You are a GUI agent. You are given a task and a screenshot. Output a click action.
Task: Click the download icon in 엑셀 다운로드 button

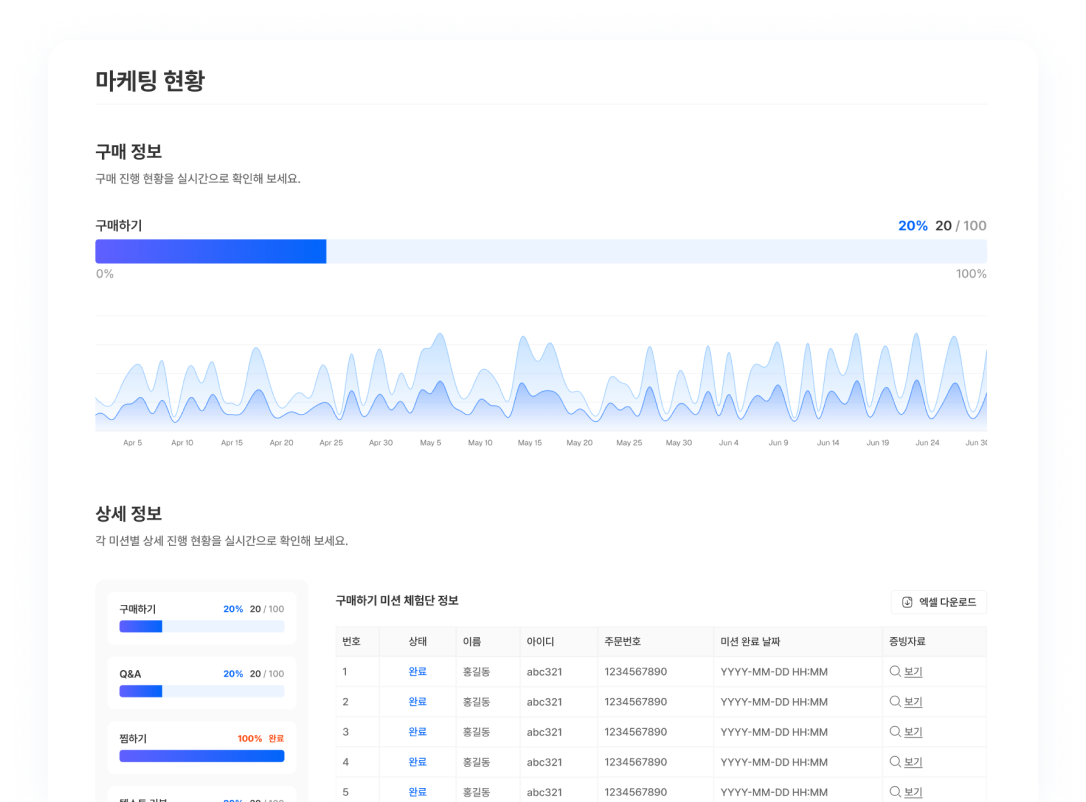coord(907,602)
